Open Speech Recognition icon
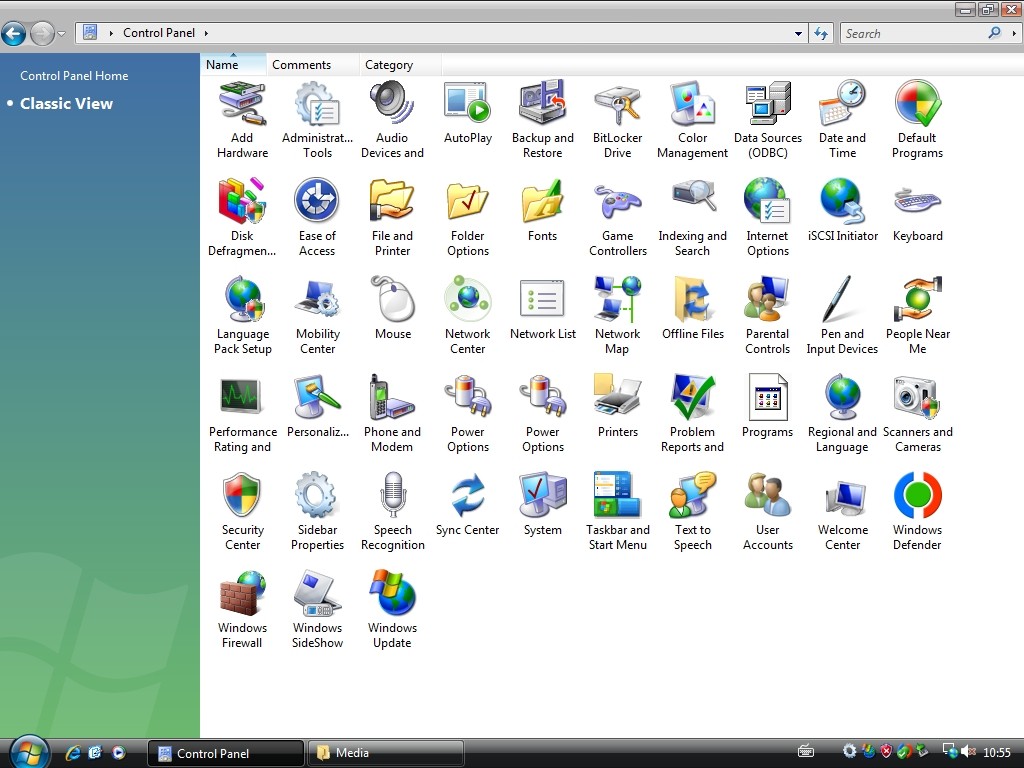This screenshot has width=1024, height=768. [392, 495]
